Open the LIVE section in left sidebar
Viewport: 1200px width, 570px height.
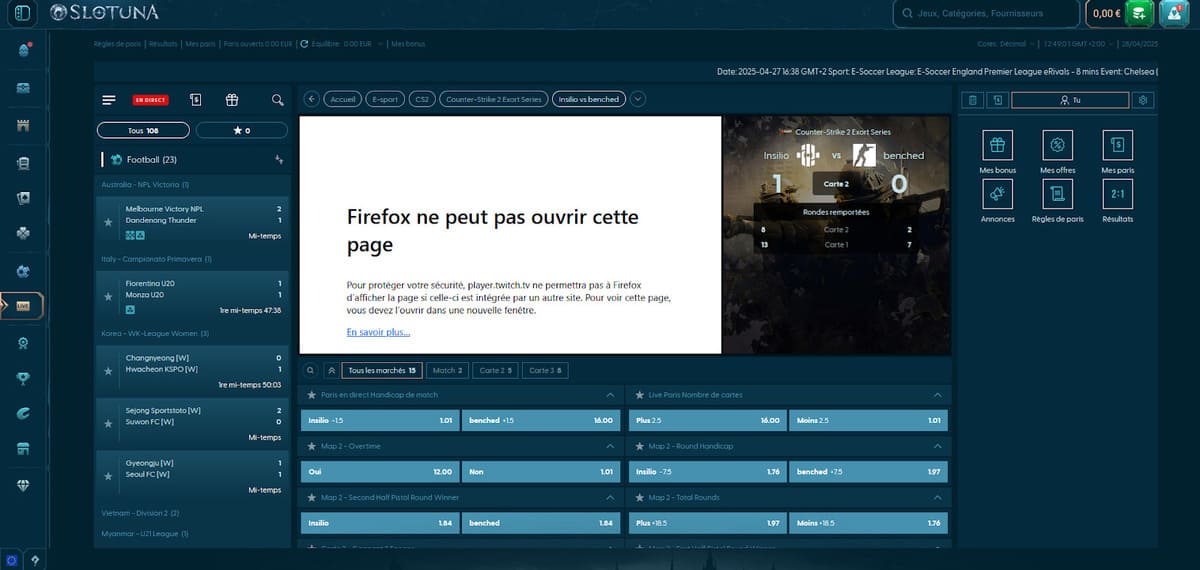tap(22, 306)
